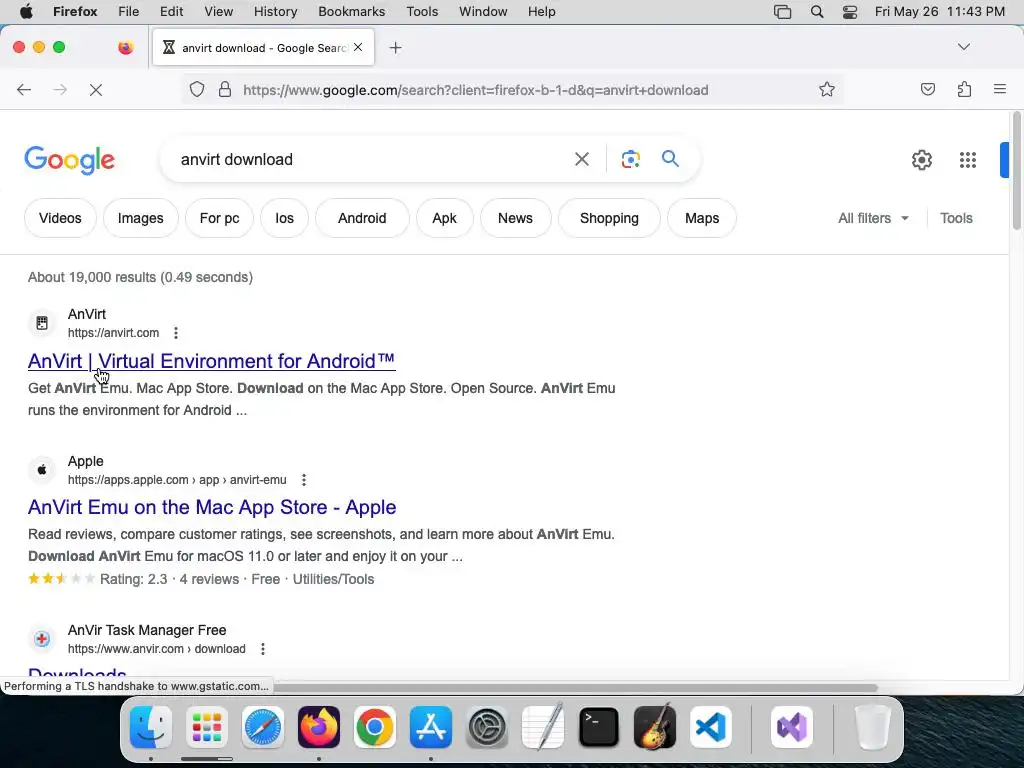Screen dimensions: 1024x768
Task: Clear the Google search box text
Action: (x=581, y=159)
